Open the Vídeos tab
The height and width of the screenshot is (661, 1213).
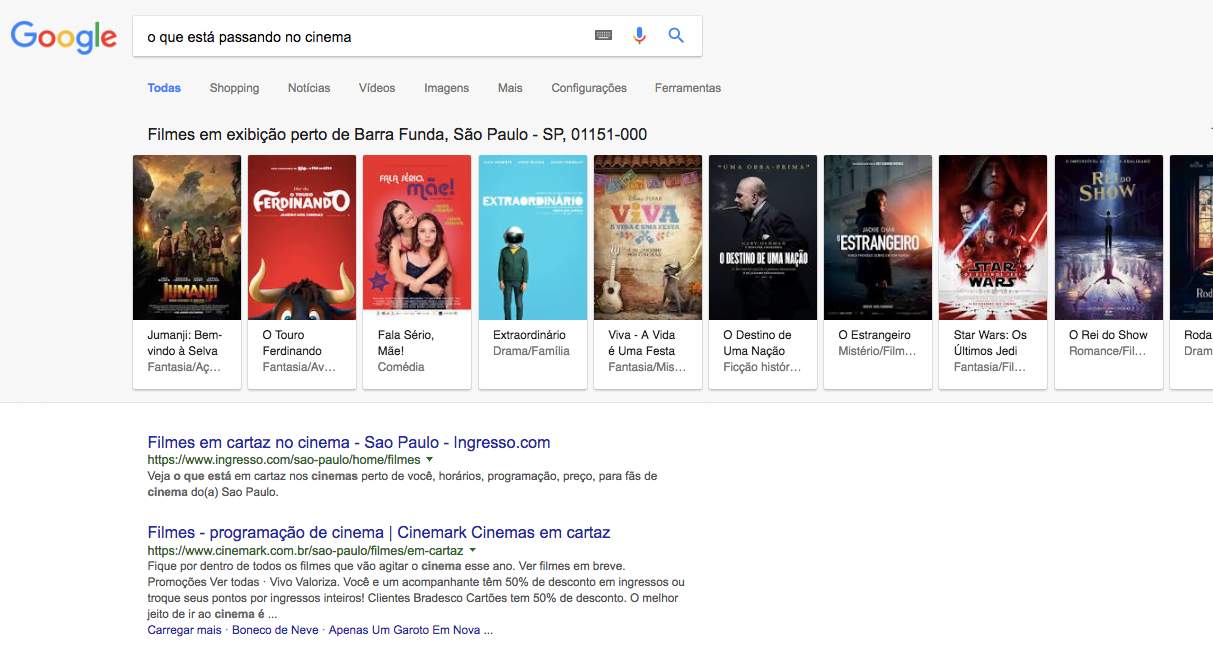[x=377, y=88]
